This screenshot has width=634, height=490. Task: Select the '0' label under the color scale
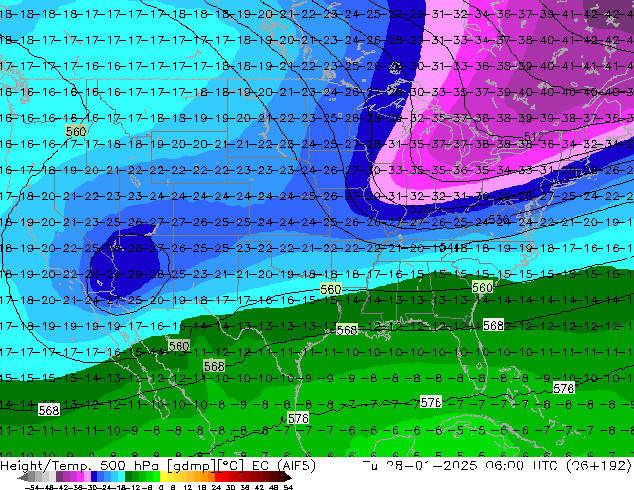(x=161, y=487)
